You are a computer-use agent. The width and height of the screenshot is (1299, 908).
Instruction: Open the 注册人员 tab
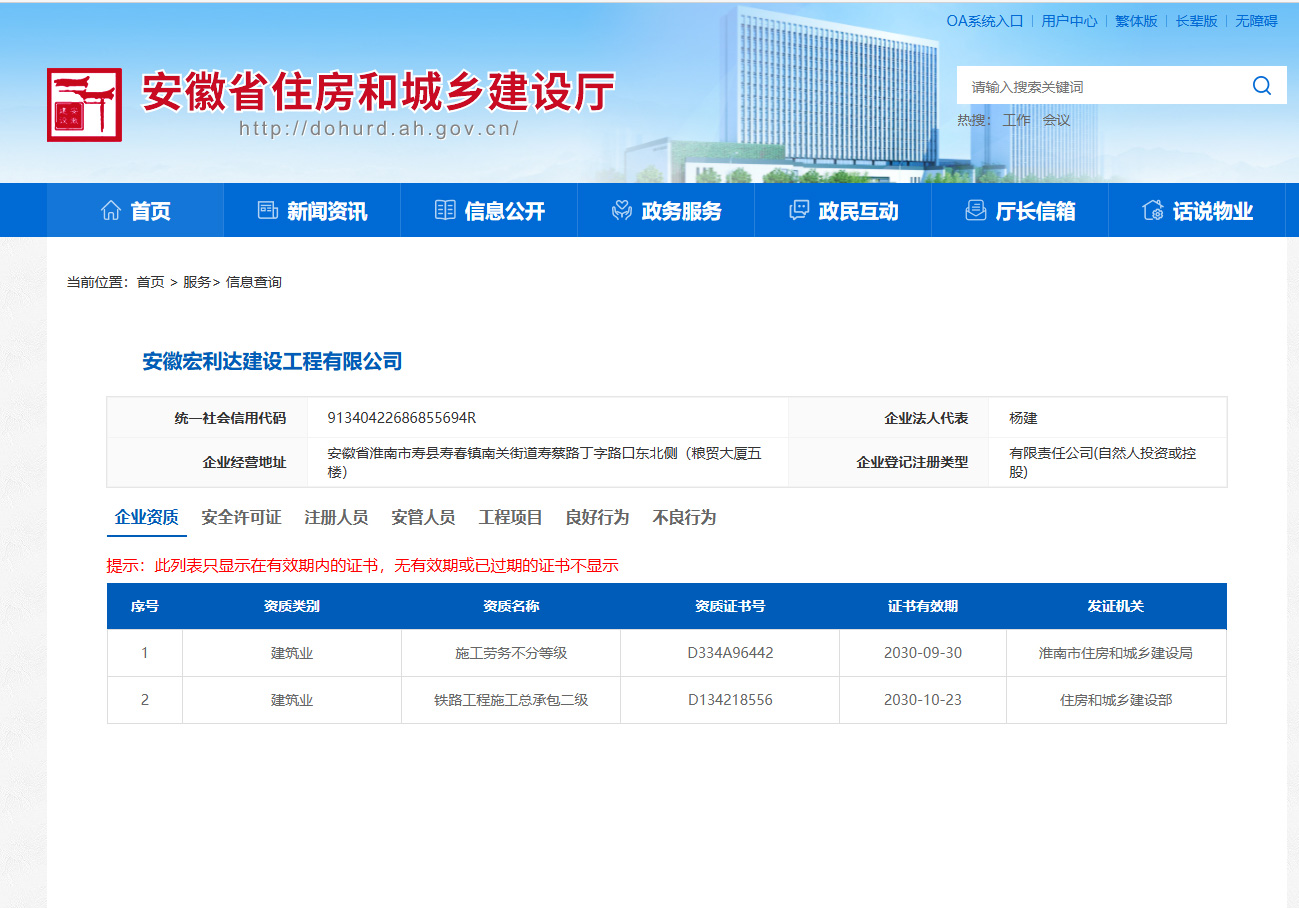click(334, 517)
